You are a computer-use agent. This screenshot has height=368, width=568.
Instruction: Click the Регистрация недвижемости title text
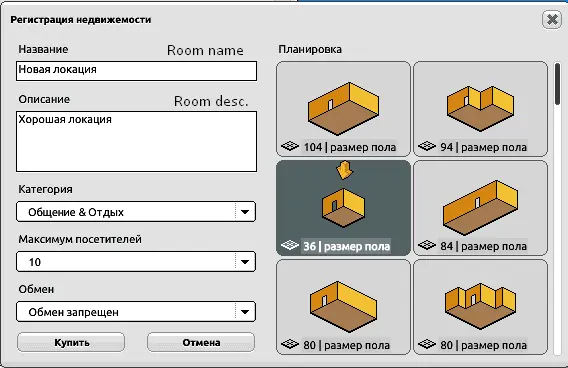tap(80, 20)
